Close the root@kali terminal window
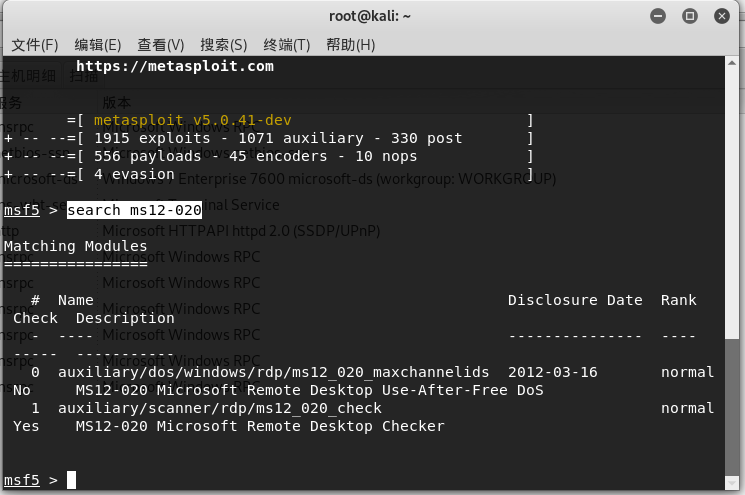Viewport: 745px width, 495px height. click(722, 16)
